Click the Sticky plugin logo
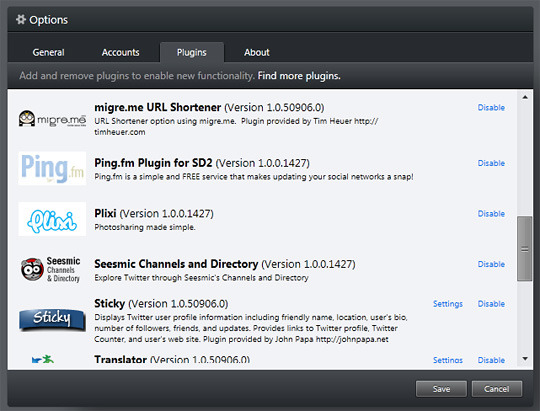The height and width of the screenshot is (411, 540). (x=52, y=319)
